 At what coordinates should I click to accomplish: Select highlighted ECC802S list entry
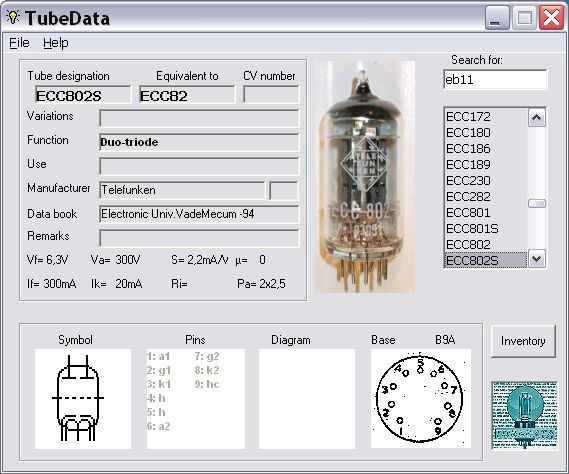point(486,260)
